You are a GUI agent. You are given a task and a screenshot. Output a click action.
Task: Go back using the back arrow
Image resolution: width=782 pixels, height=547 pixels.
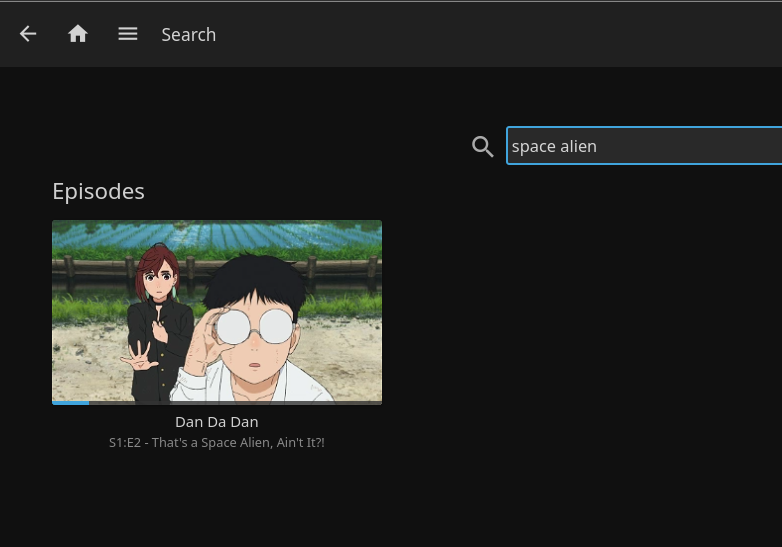point(28,34)
